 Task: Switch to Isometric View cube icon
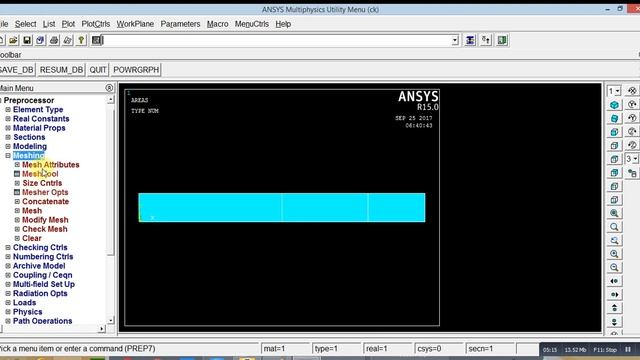[x=614, y=105]
